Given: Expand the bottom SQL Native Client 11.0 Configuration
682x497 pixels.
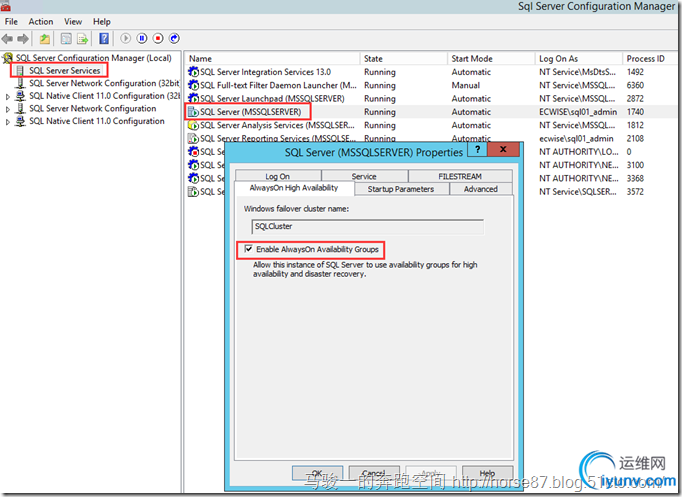Looking at the screenshot, I should point(7,122).
